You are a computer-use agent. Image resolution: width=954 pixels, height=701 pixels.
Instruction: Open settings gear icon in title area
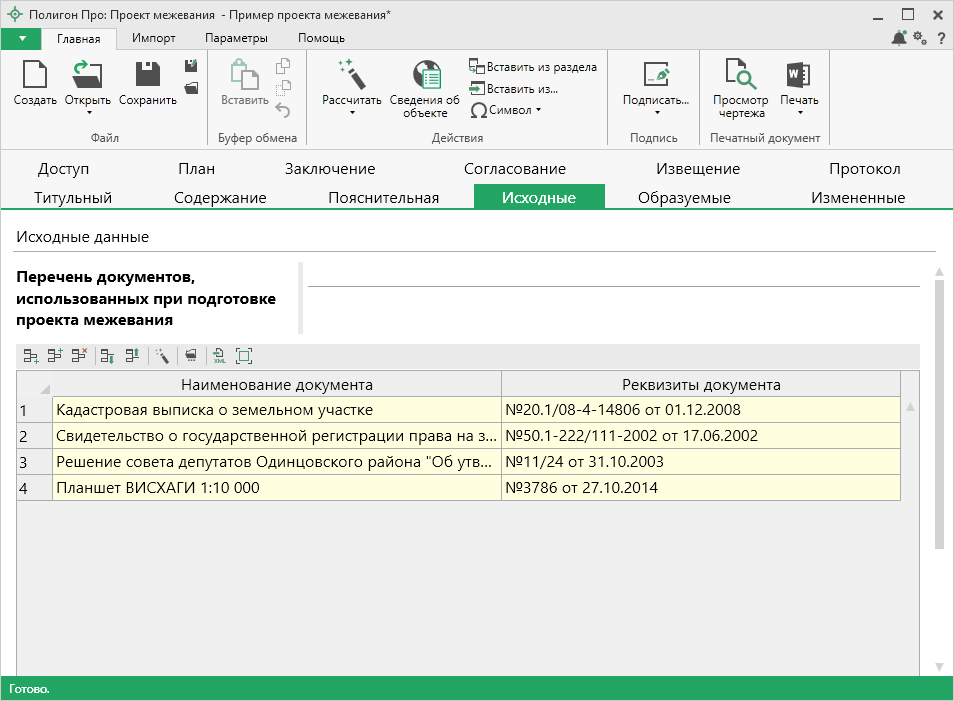click(x=920, y=38)
